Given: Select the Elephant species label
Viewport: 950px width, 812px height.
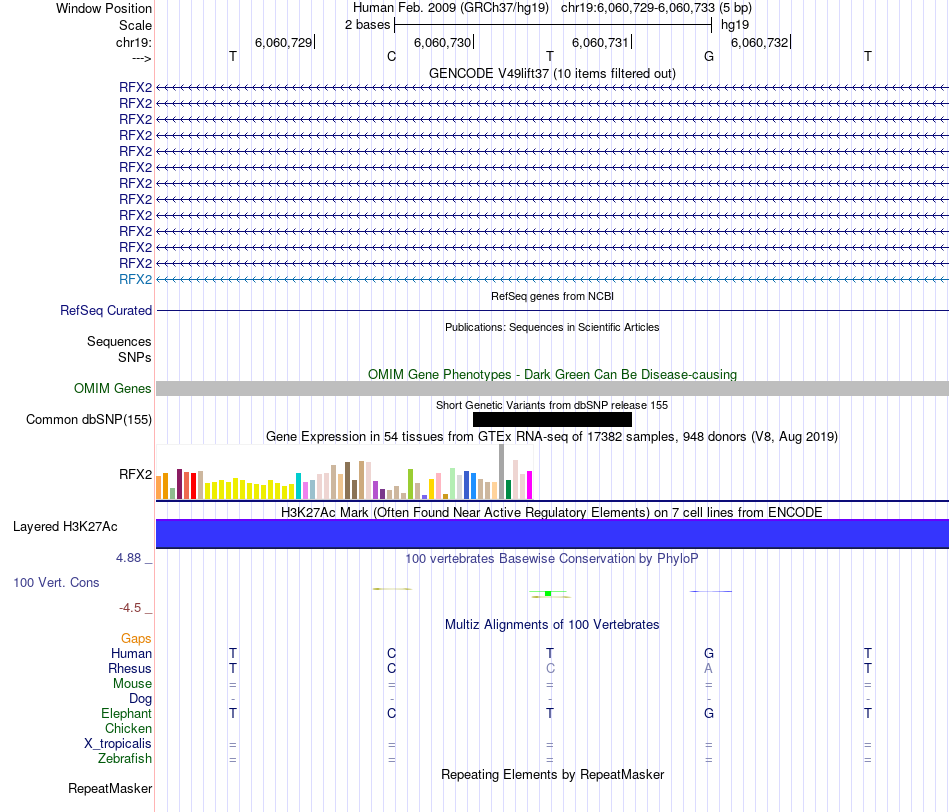Looking at the screenshot, I should tap(126, 713).
